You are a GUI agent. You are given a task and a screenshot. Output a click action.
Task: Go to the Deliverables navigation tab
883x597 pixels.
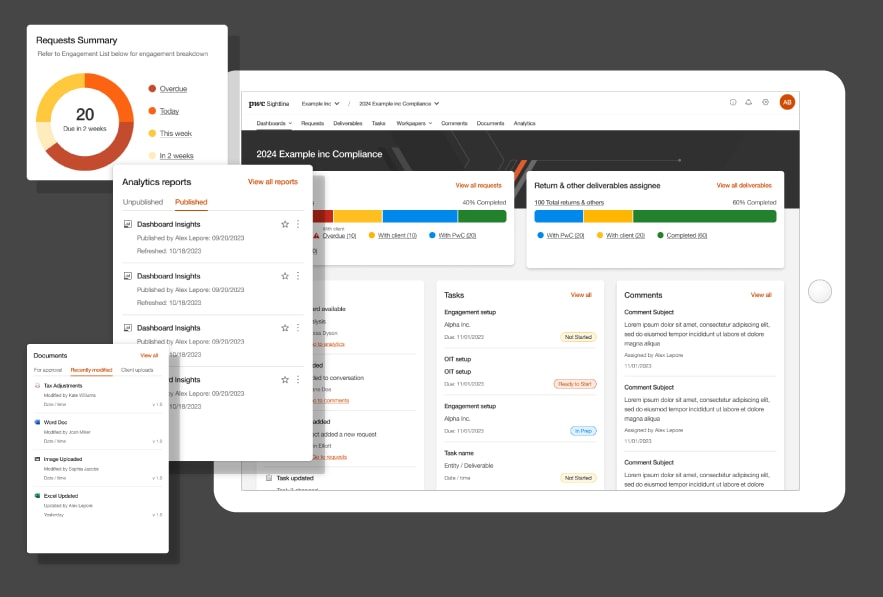(347, 123)
